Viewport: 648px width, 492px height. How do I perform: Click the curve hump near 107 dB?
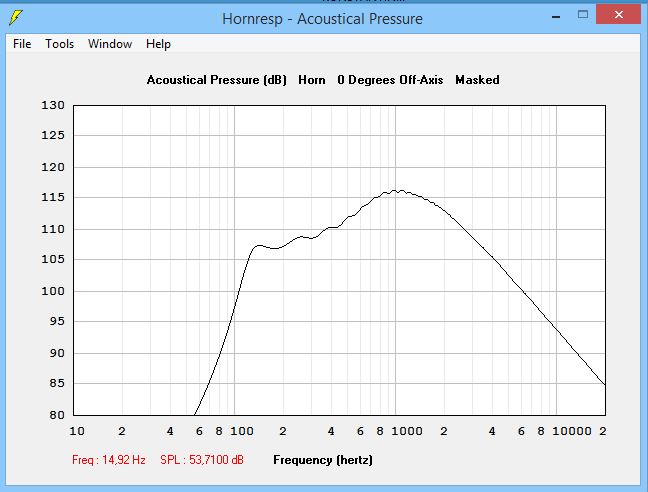pyautogui.click(x=258, y=246)
